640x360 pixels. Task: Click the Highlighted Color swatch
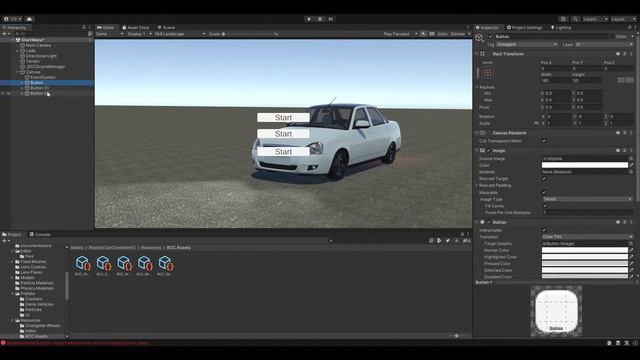584,257
